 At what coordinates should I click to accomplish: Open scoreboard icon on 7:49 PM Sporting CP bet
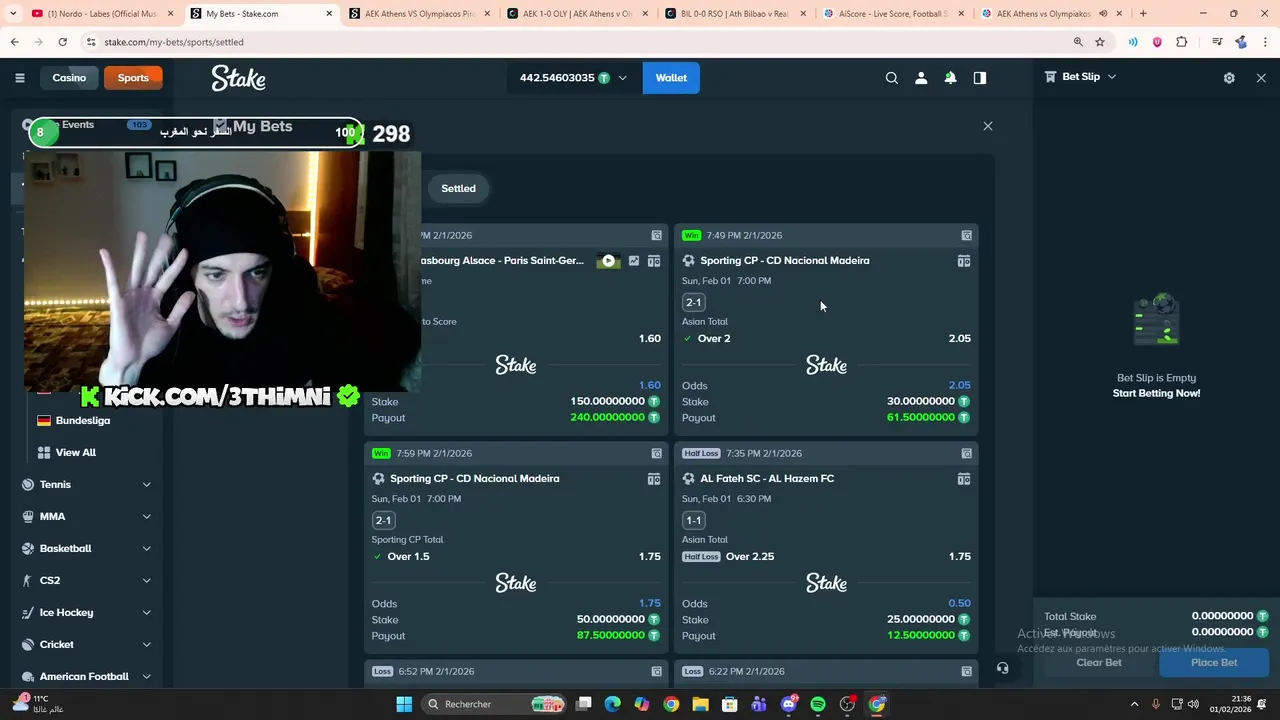pyautogui.click(x=964, y=261)
